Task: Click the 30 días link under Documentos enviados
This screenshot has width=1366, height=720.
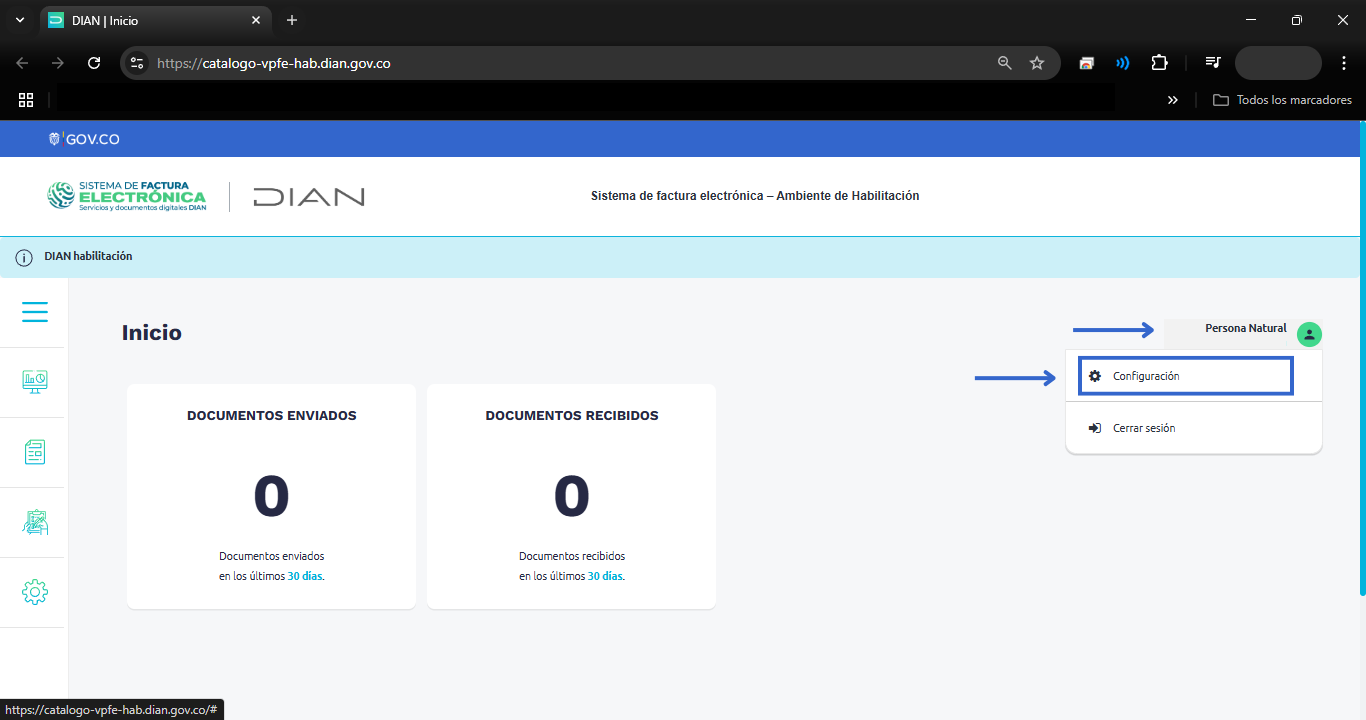Action: (305, 576)
